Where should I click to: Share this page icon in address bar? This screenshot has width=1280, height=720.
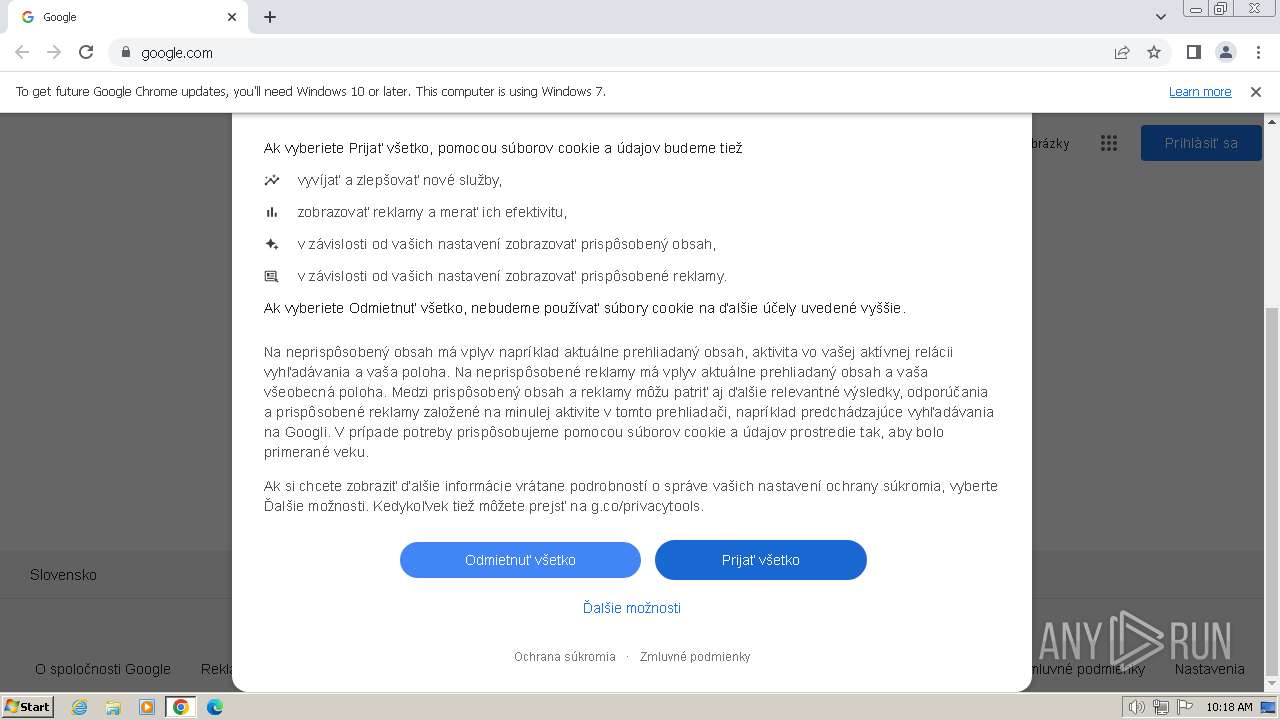pyautogui.click(x=1122, y=52)
